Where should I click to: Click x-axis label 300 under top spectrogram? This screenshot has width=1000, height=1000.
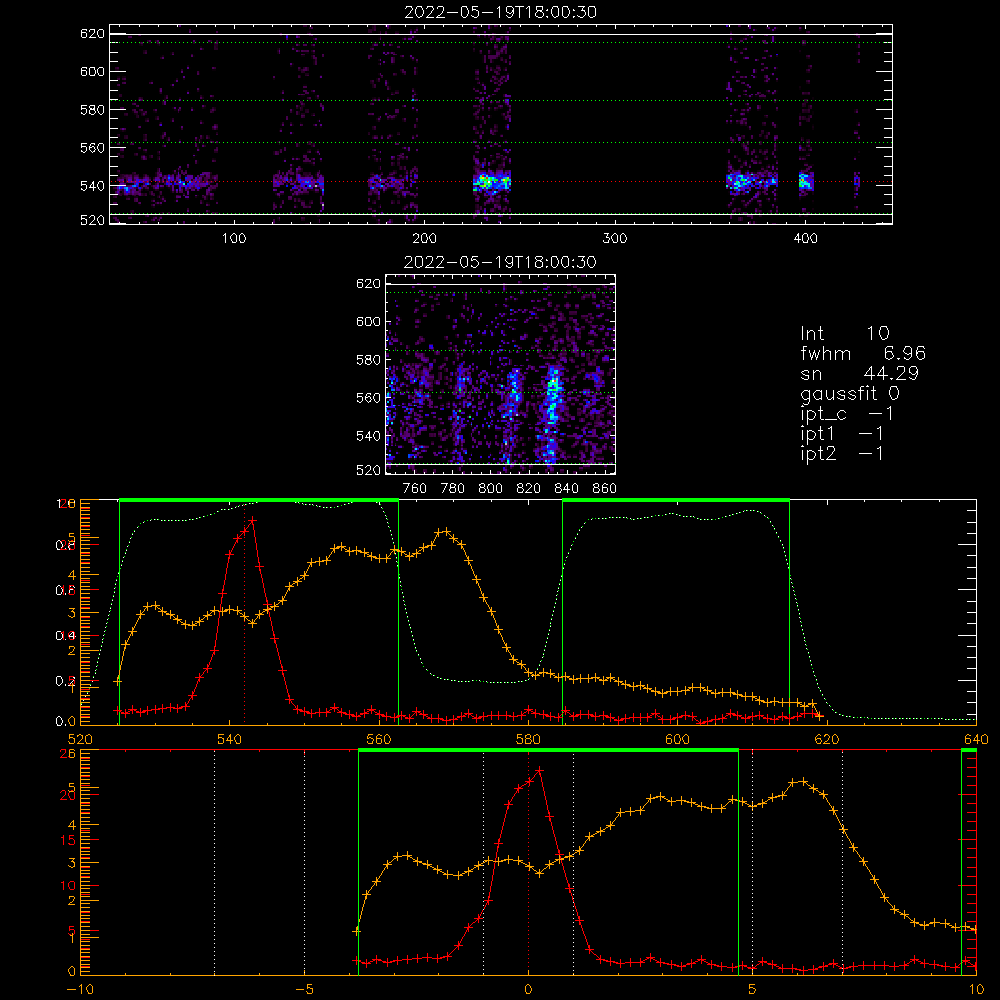(x=615, y=239)
